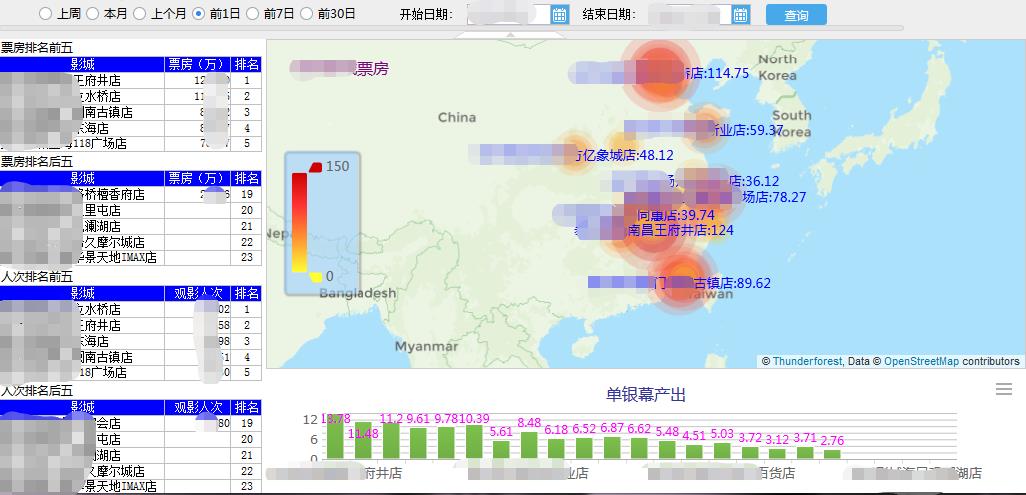Screen dimensions: 1026x495
Task: Click the heatmap hotspot labeled 114.75
Action: pyautogui.click(x=658, y=70)
